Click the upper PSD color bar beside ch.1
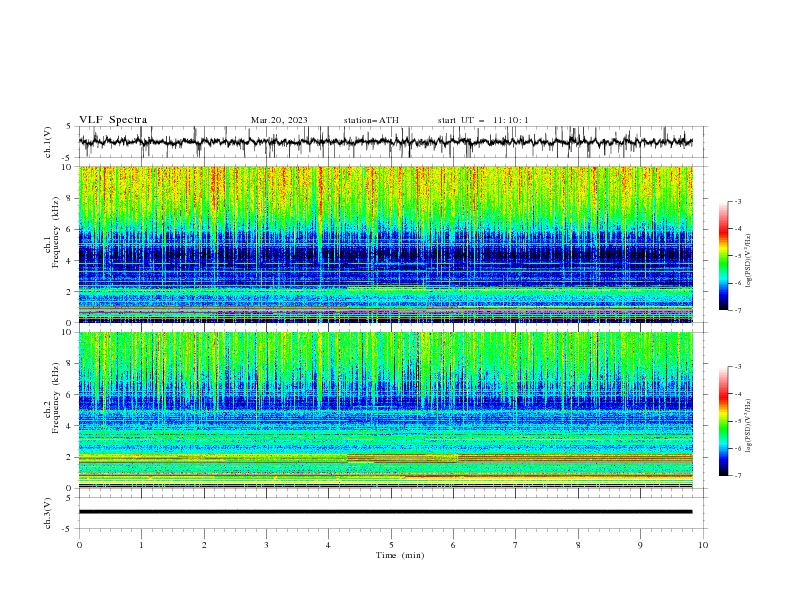This screenshot has width=792, height=612. click(x=724, y=256)
